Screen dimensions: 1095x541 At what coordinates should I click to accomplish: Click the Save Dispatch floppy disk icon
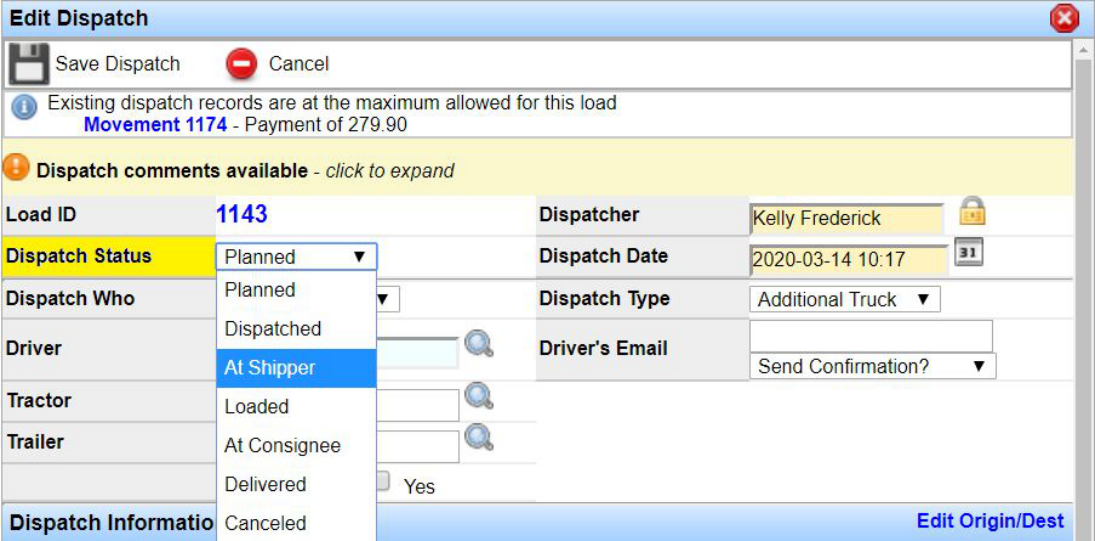pyautogui.click(x=29, y=64)
